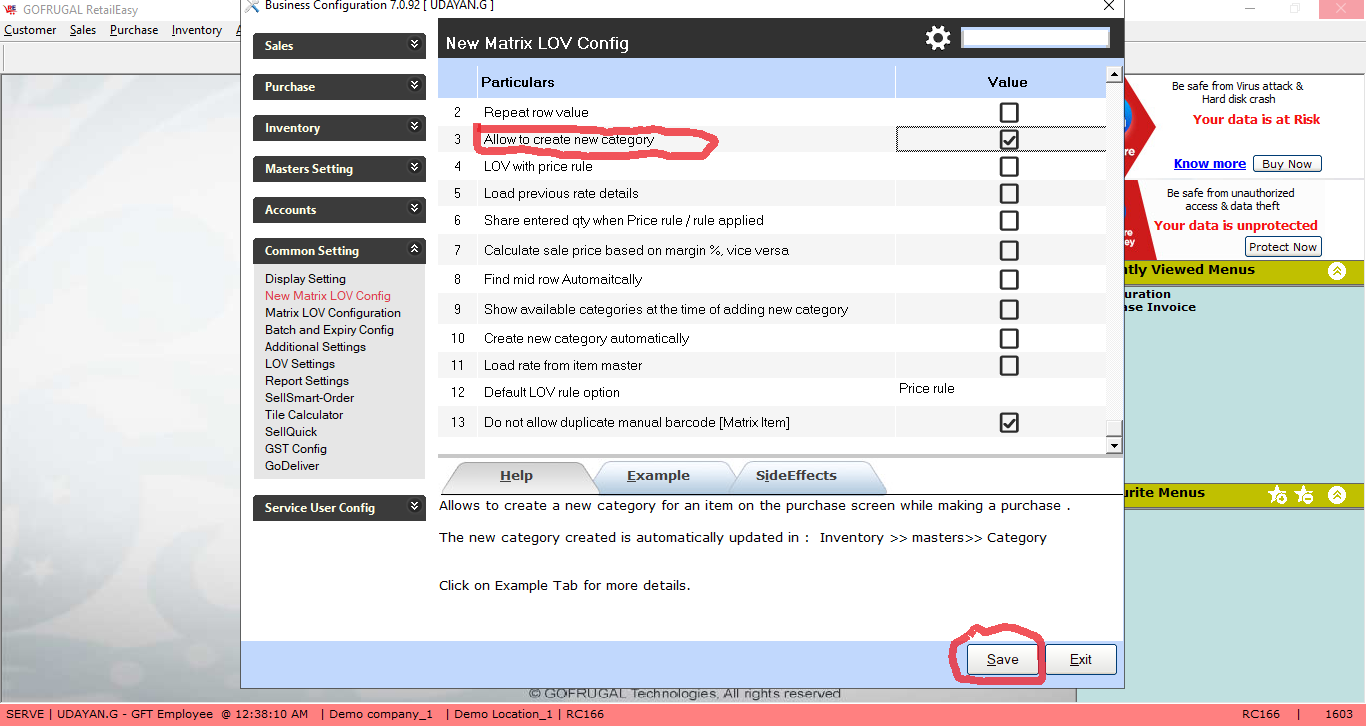The image size is (1366, 726).
Task: Enable Find mid row Automaitcally checkbox
Action: click(1009, 279)
